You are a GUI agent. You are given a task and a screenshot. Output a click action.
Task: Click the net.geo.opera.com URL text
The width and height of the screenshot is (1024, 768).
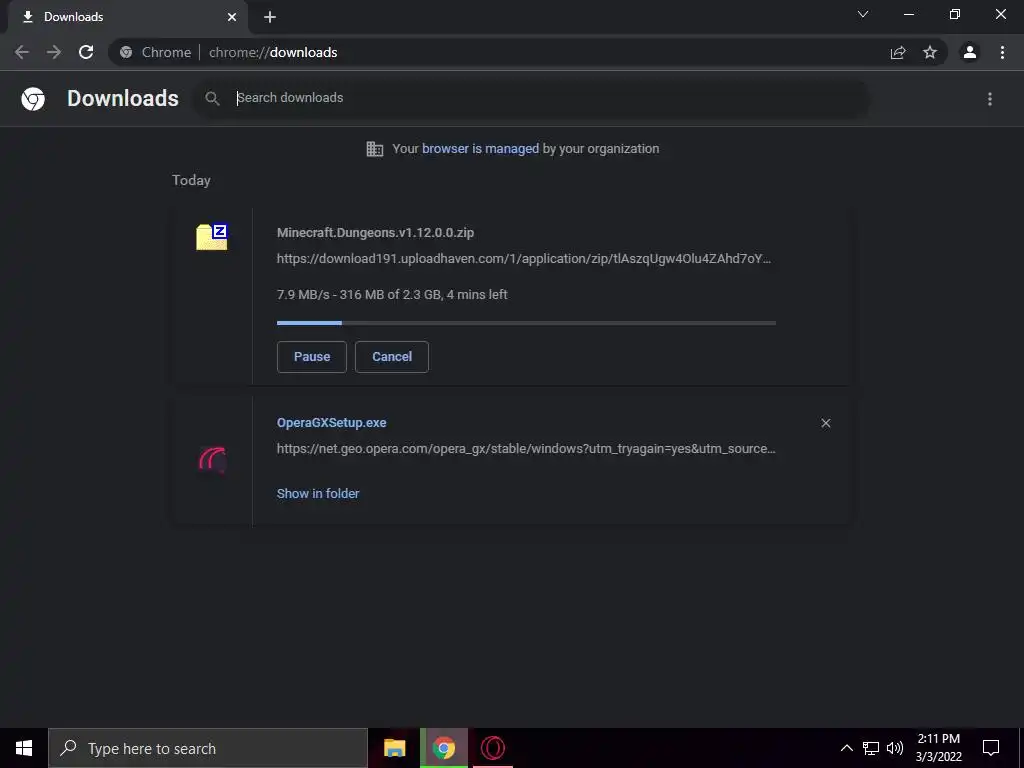[x=526, y=449]
